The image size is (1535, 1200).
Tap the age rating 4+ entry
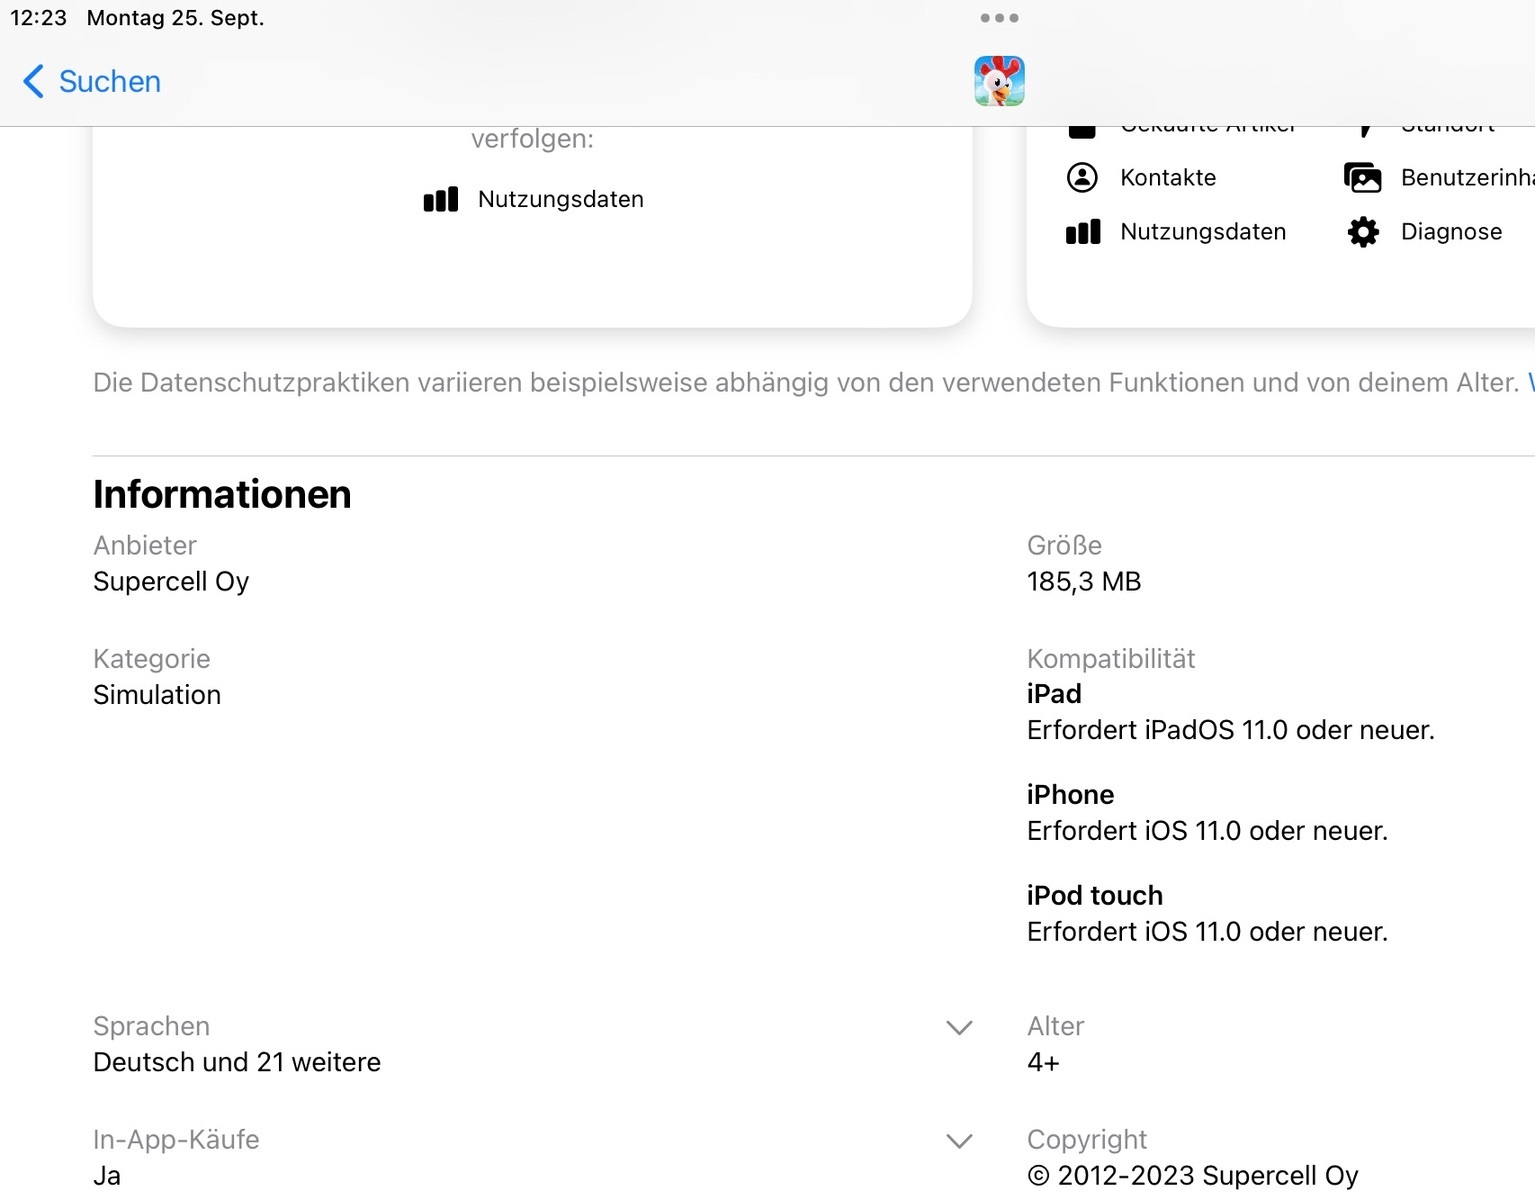coord(1043,1062)
